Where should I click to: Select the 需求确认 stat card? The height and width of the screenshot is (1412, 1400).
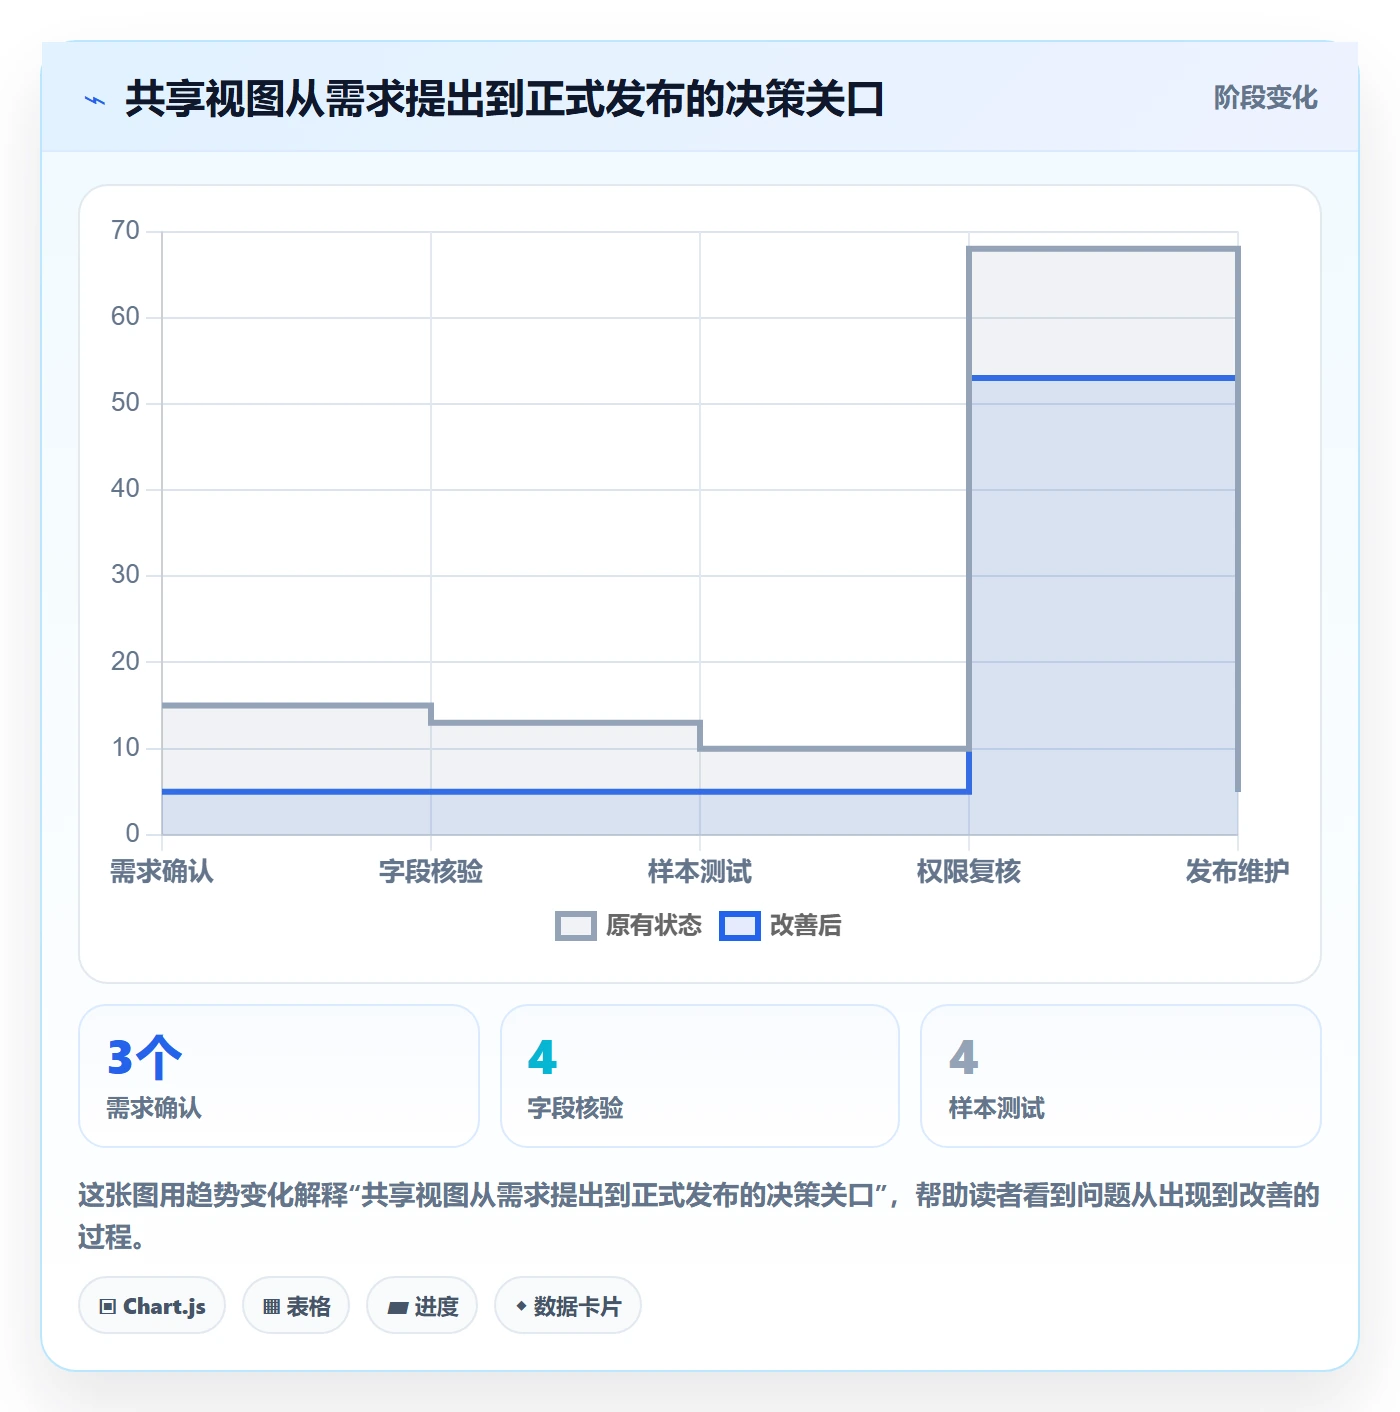279,1076
